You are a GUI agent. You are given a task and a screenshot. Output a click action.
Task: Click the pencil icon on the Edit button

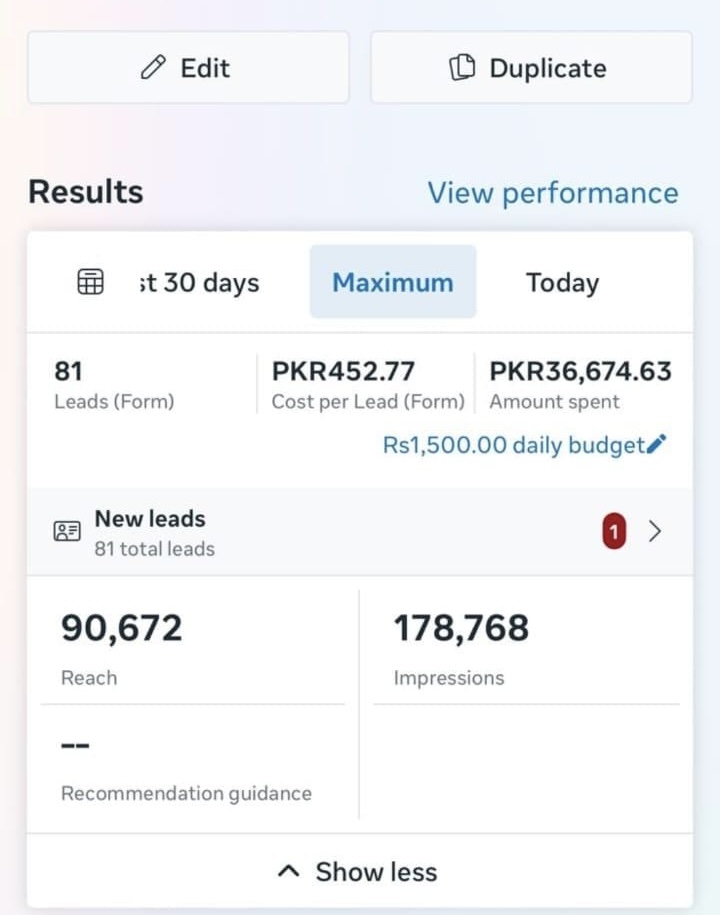click(153, 68)
